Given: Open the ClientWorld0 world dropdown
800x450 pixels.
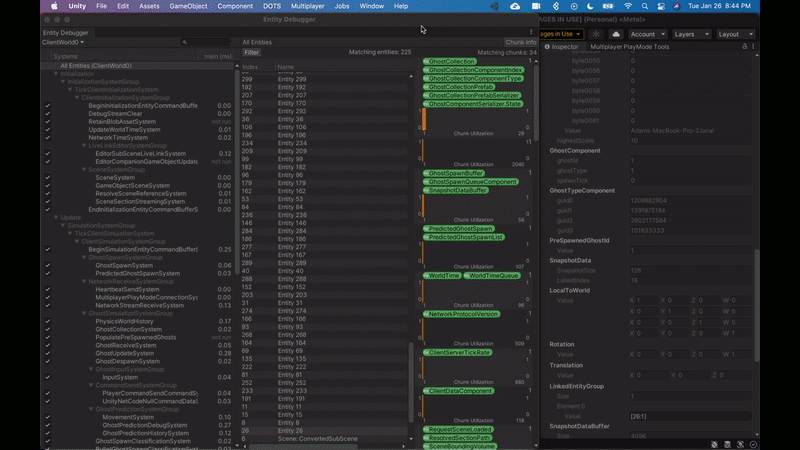Looking at the screenshot, I should (63, 43).
